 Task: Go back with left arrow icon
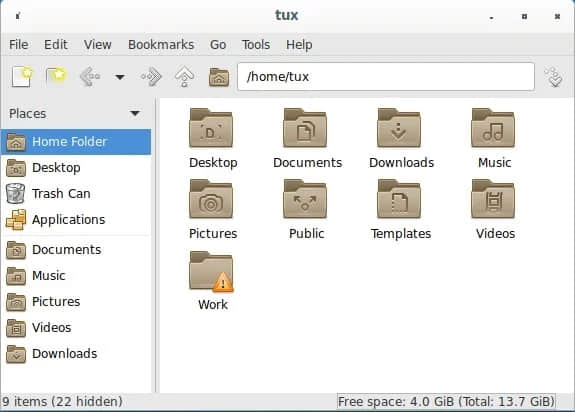[x=90, y=77]
